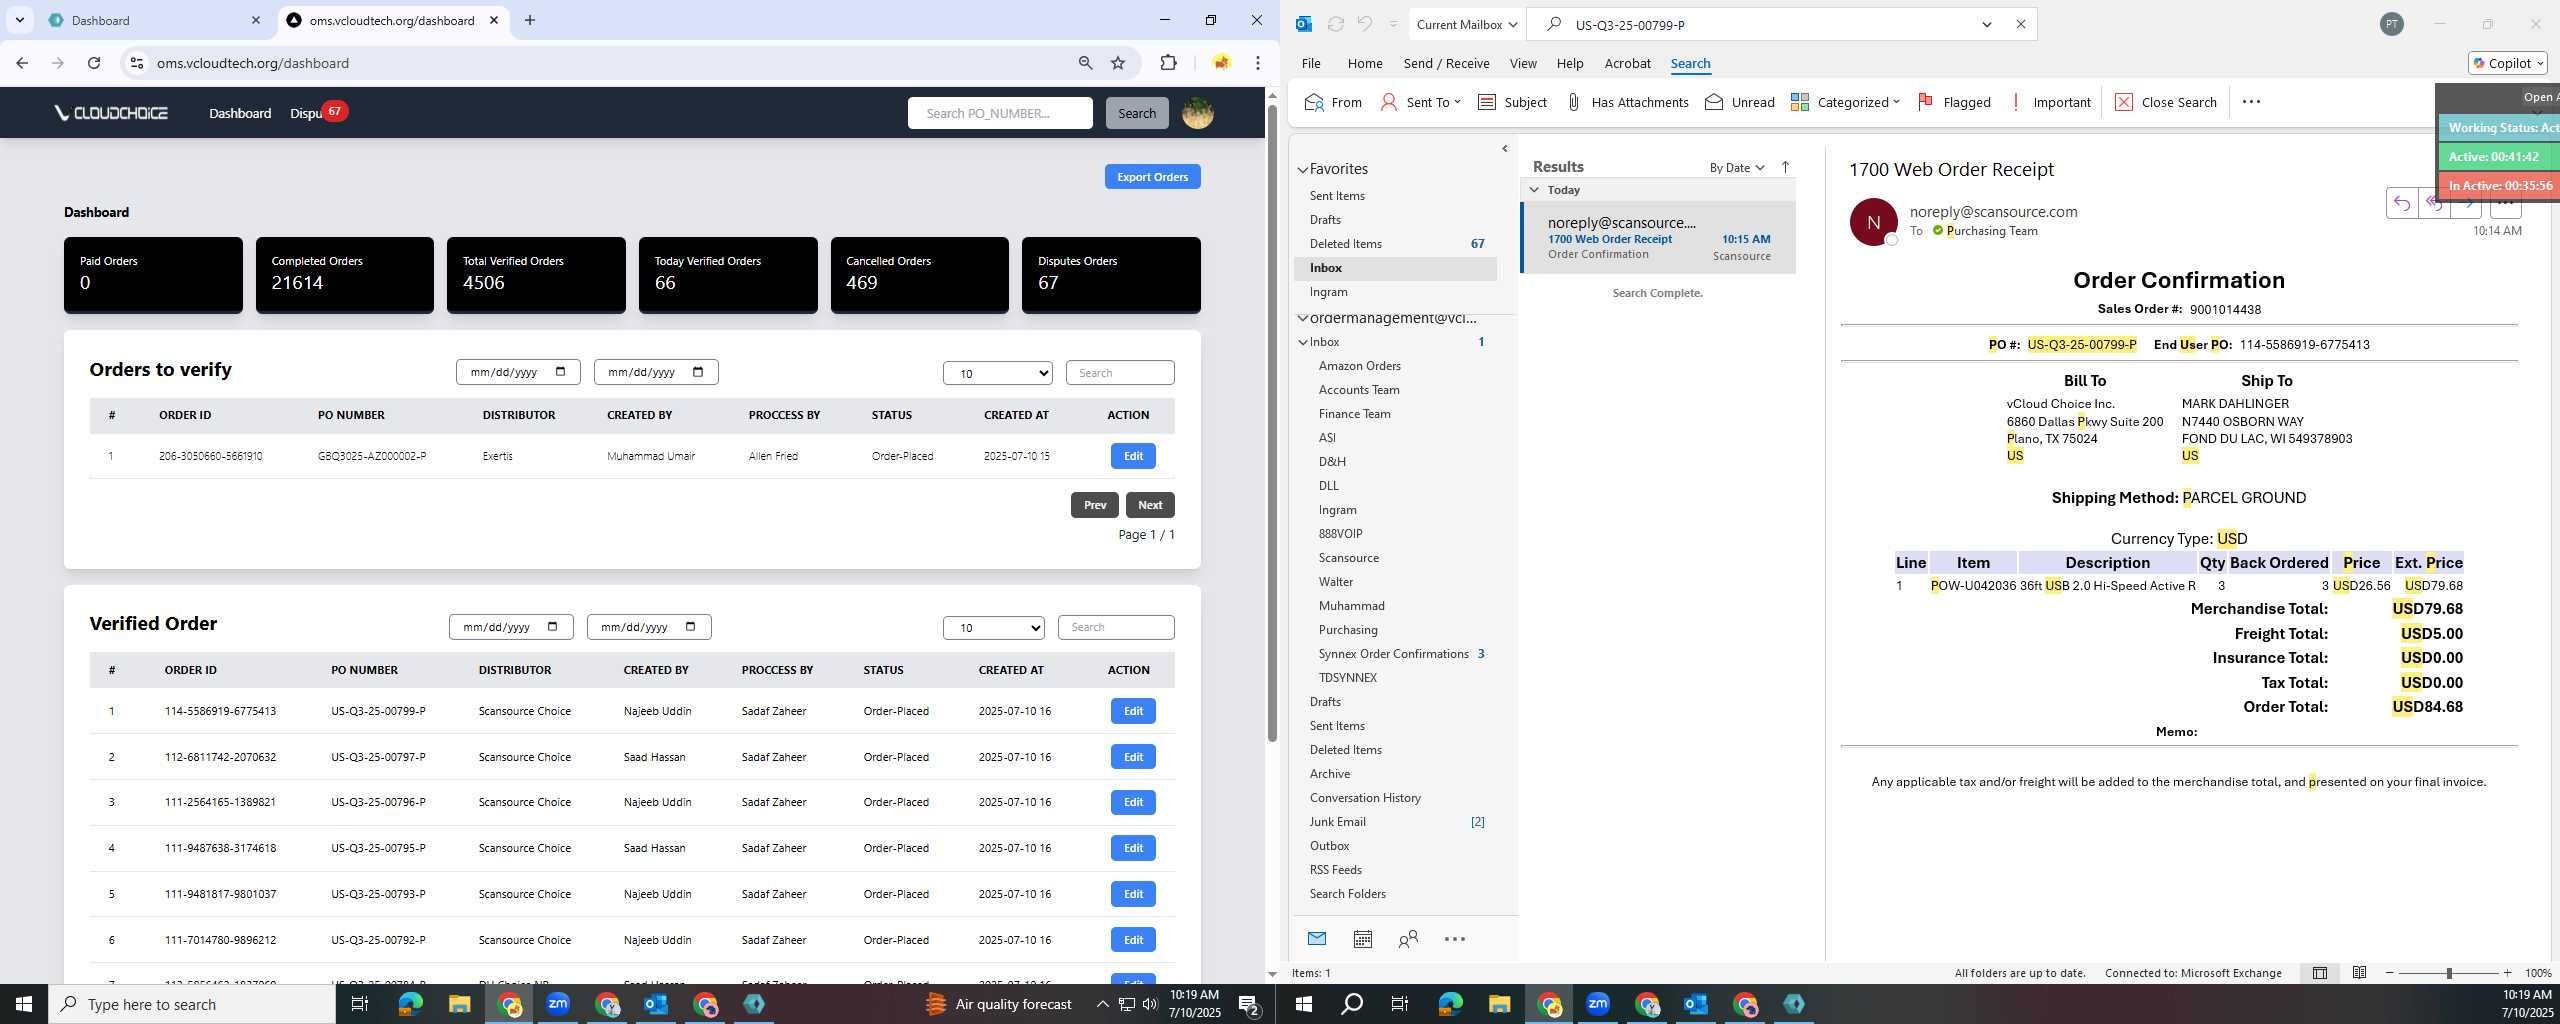
Task: Open Send / Receive tab
Action: click(x=1446, y=63)
